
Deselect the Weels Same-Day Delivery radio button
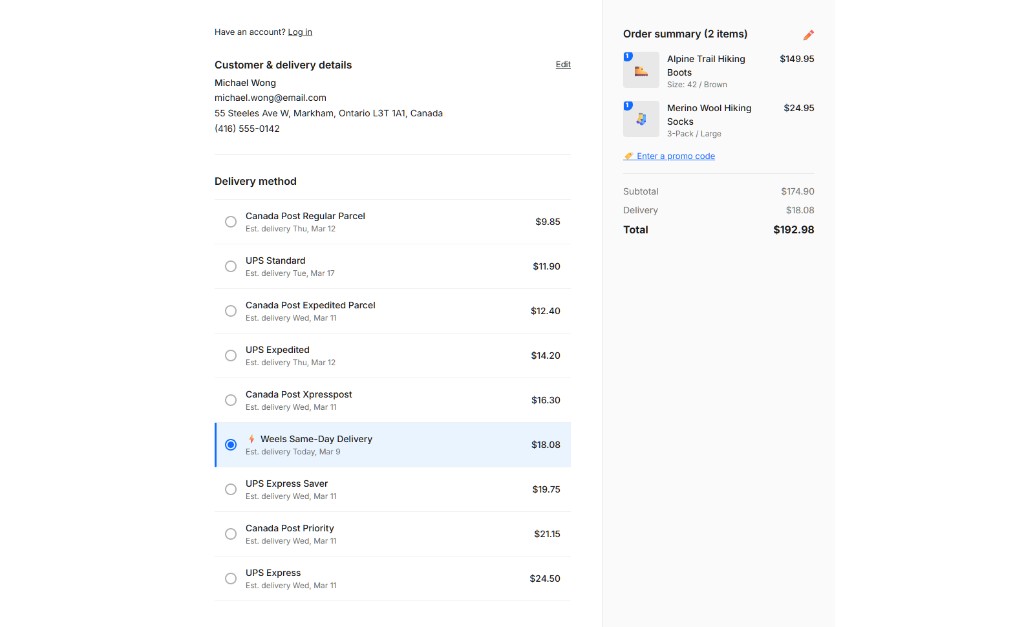(230, 444)
